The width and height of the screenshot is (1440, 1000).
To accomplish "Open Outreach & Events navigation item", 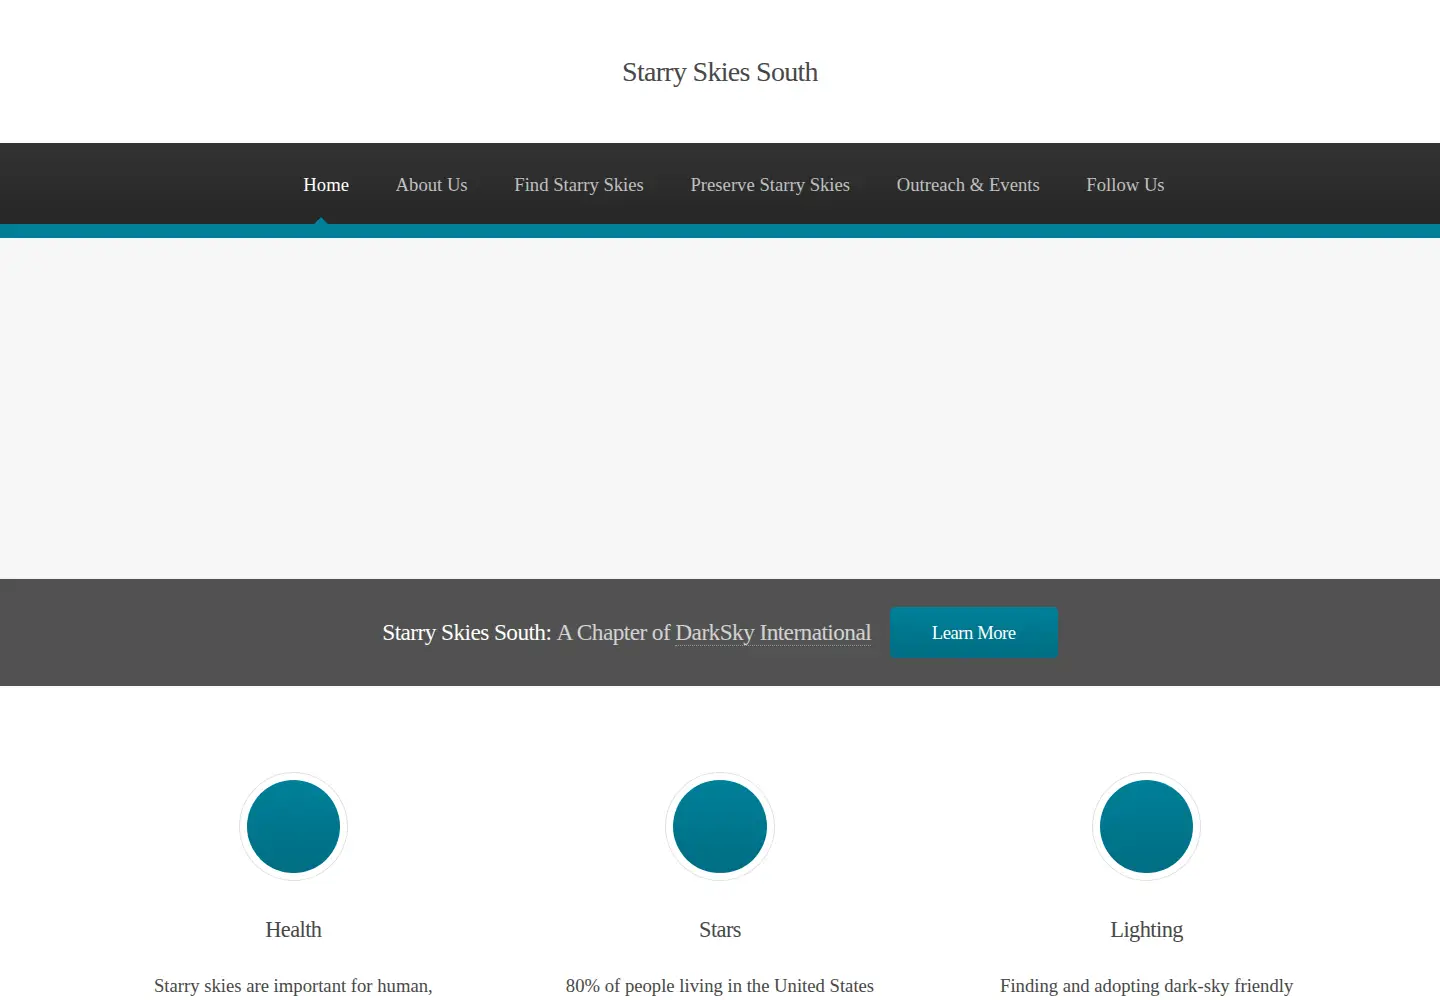I will click(968, 185).
